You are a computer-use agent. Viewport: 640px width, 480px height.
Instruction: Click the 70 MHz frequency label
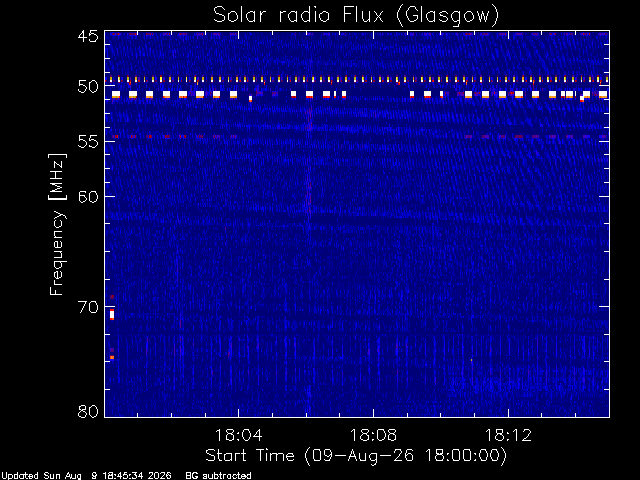[88, 307]
